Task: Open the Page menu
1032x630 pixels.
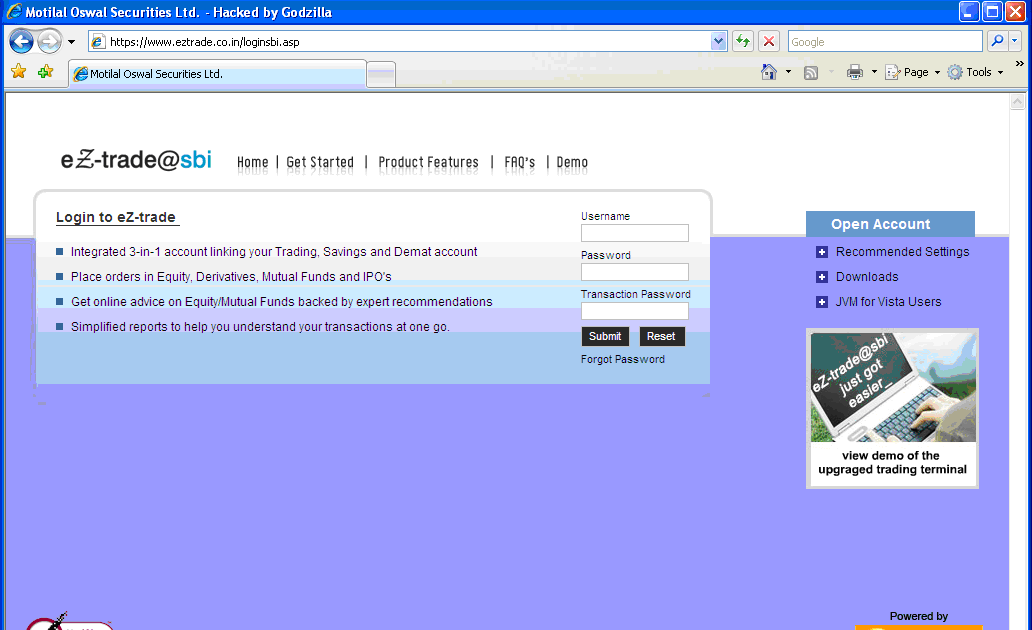Action: point(912,72)
